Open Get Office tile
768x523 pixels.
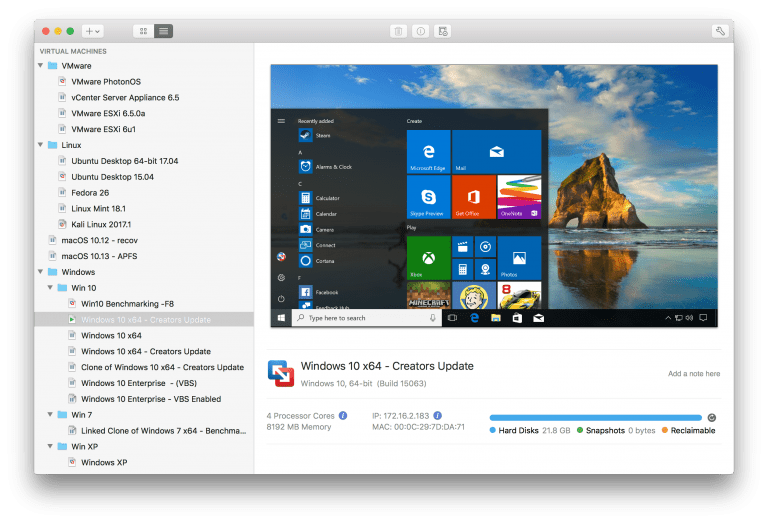474,197
